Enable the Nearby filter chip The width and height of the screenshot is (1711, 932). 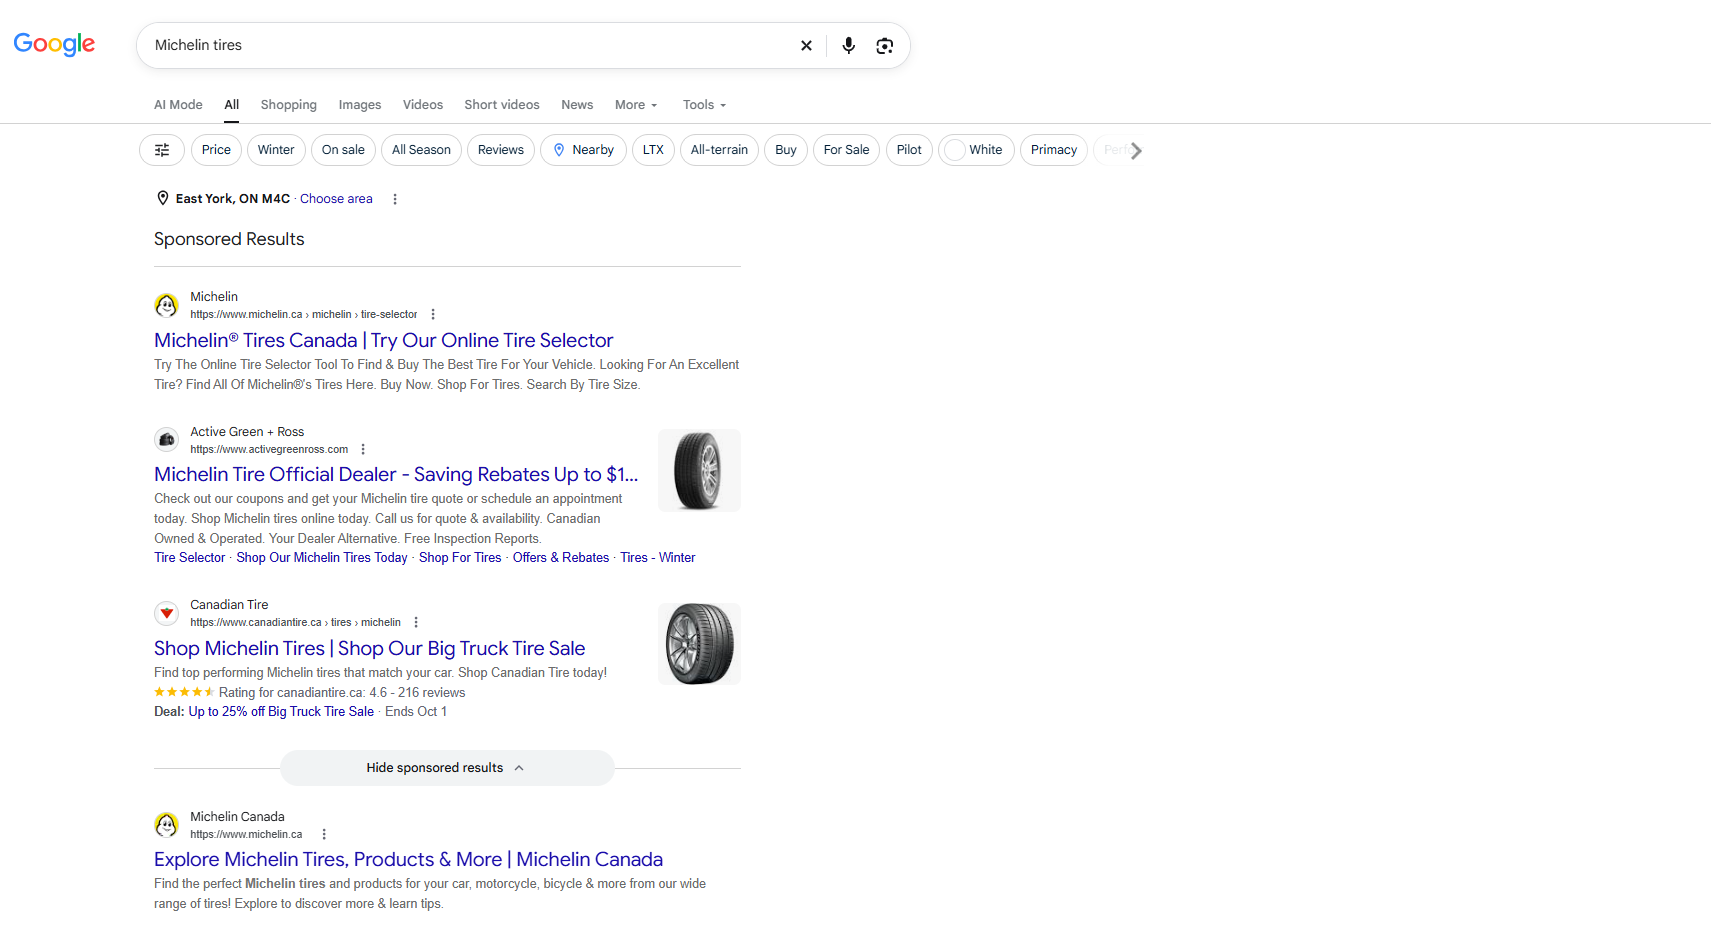583,150
